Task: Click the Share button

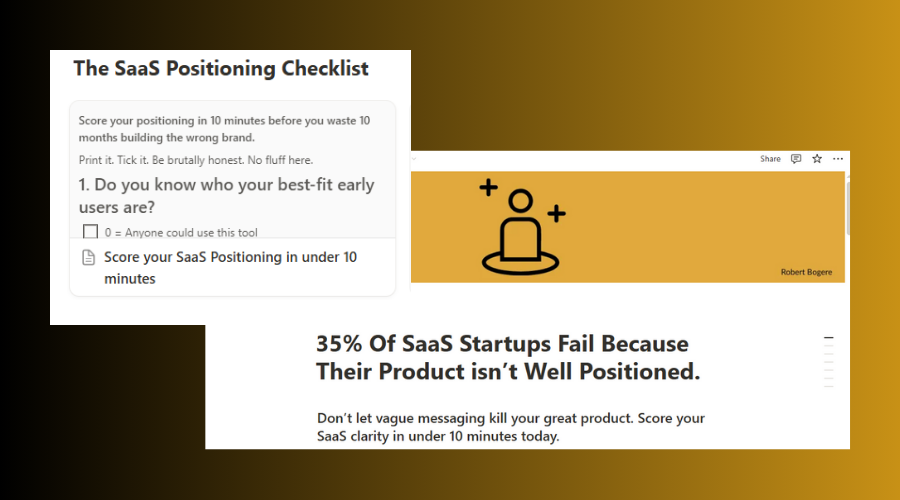Action: click(770, 159)
